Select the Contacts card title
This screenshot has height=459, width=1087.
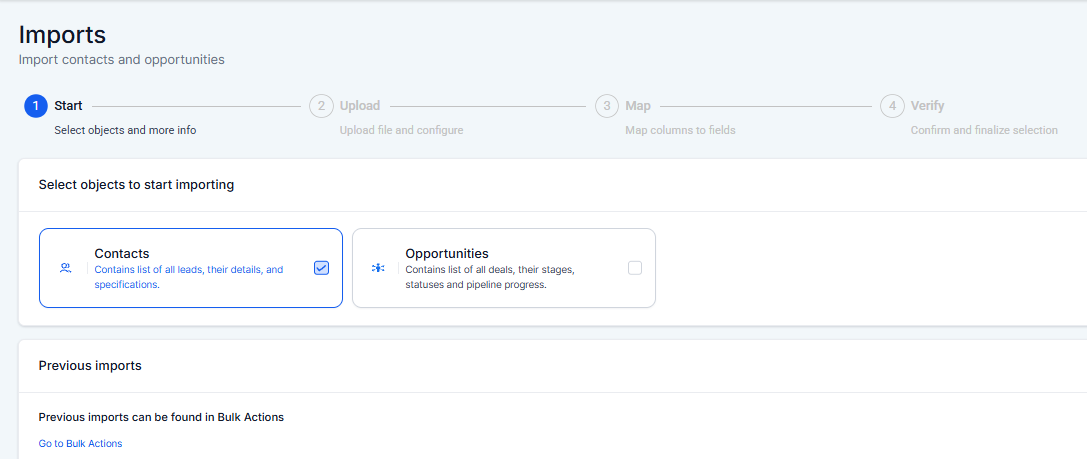point(122,254)
